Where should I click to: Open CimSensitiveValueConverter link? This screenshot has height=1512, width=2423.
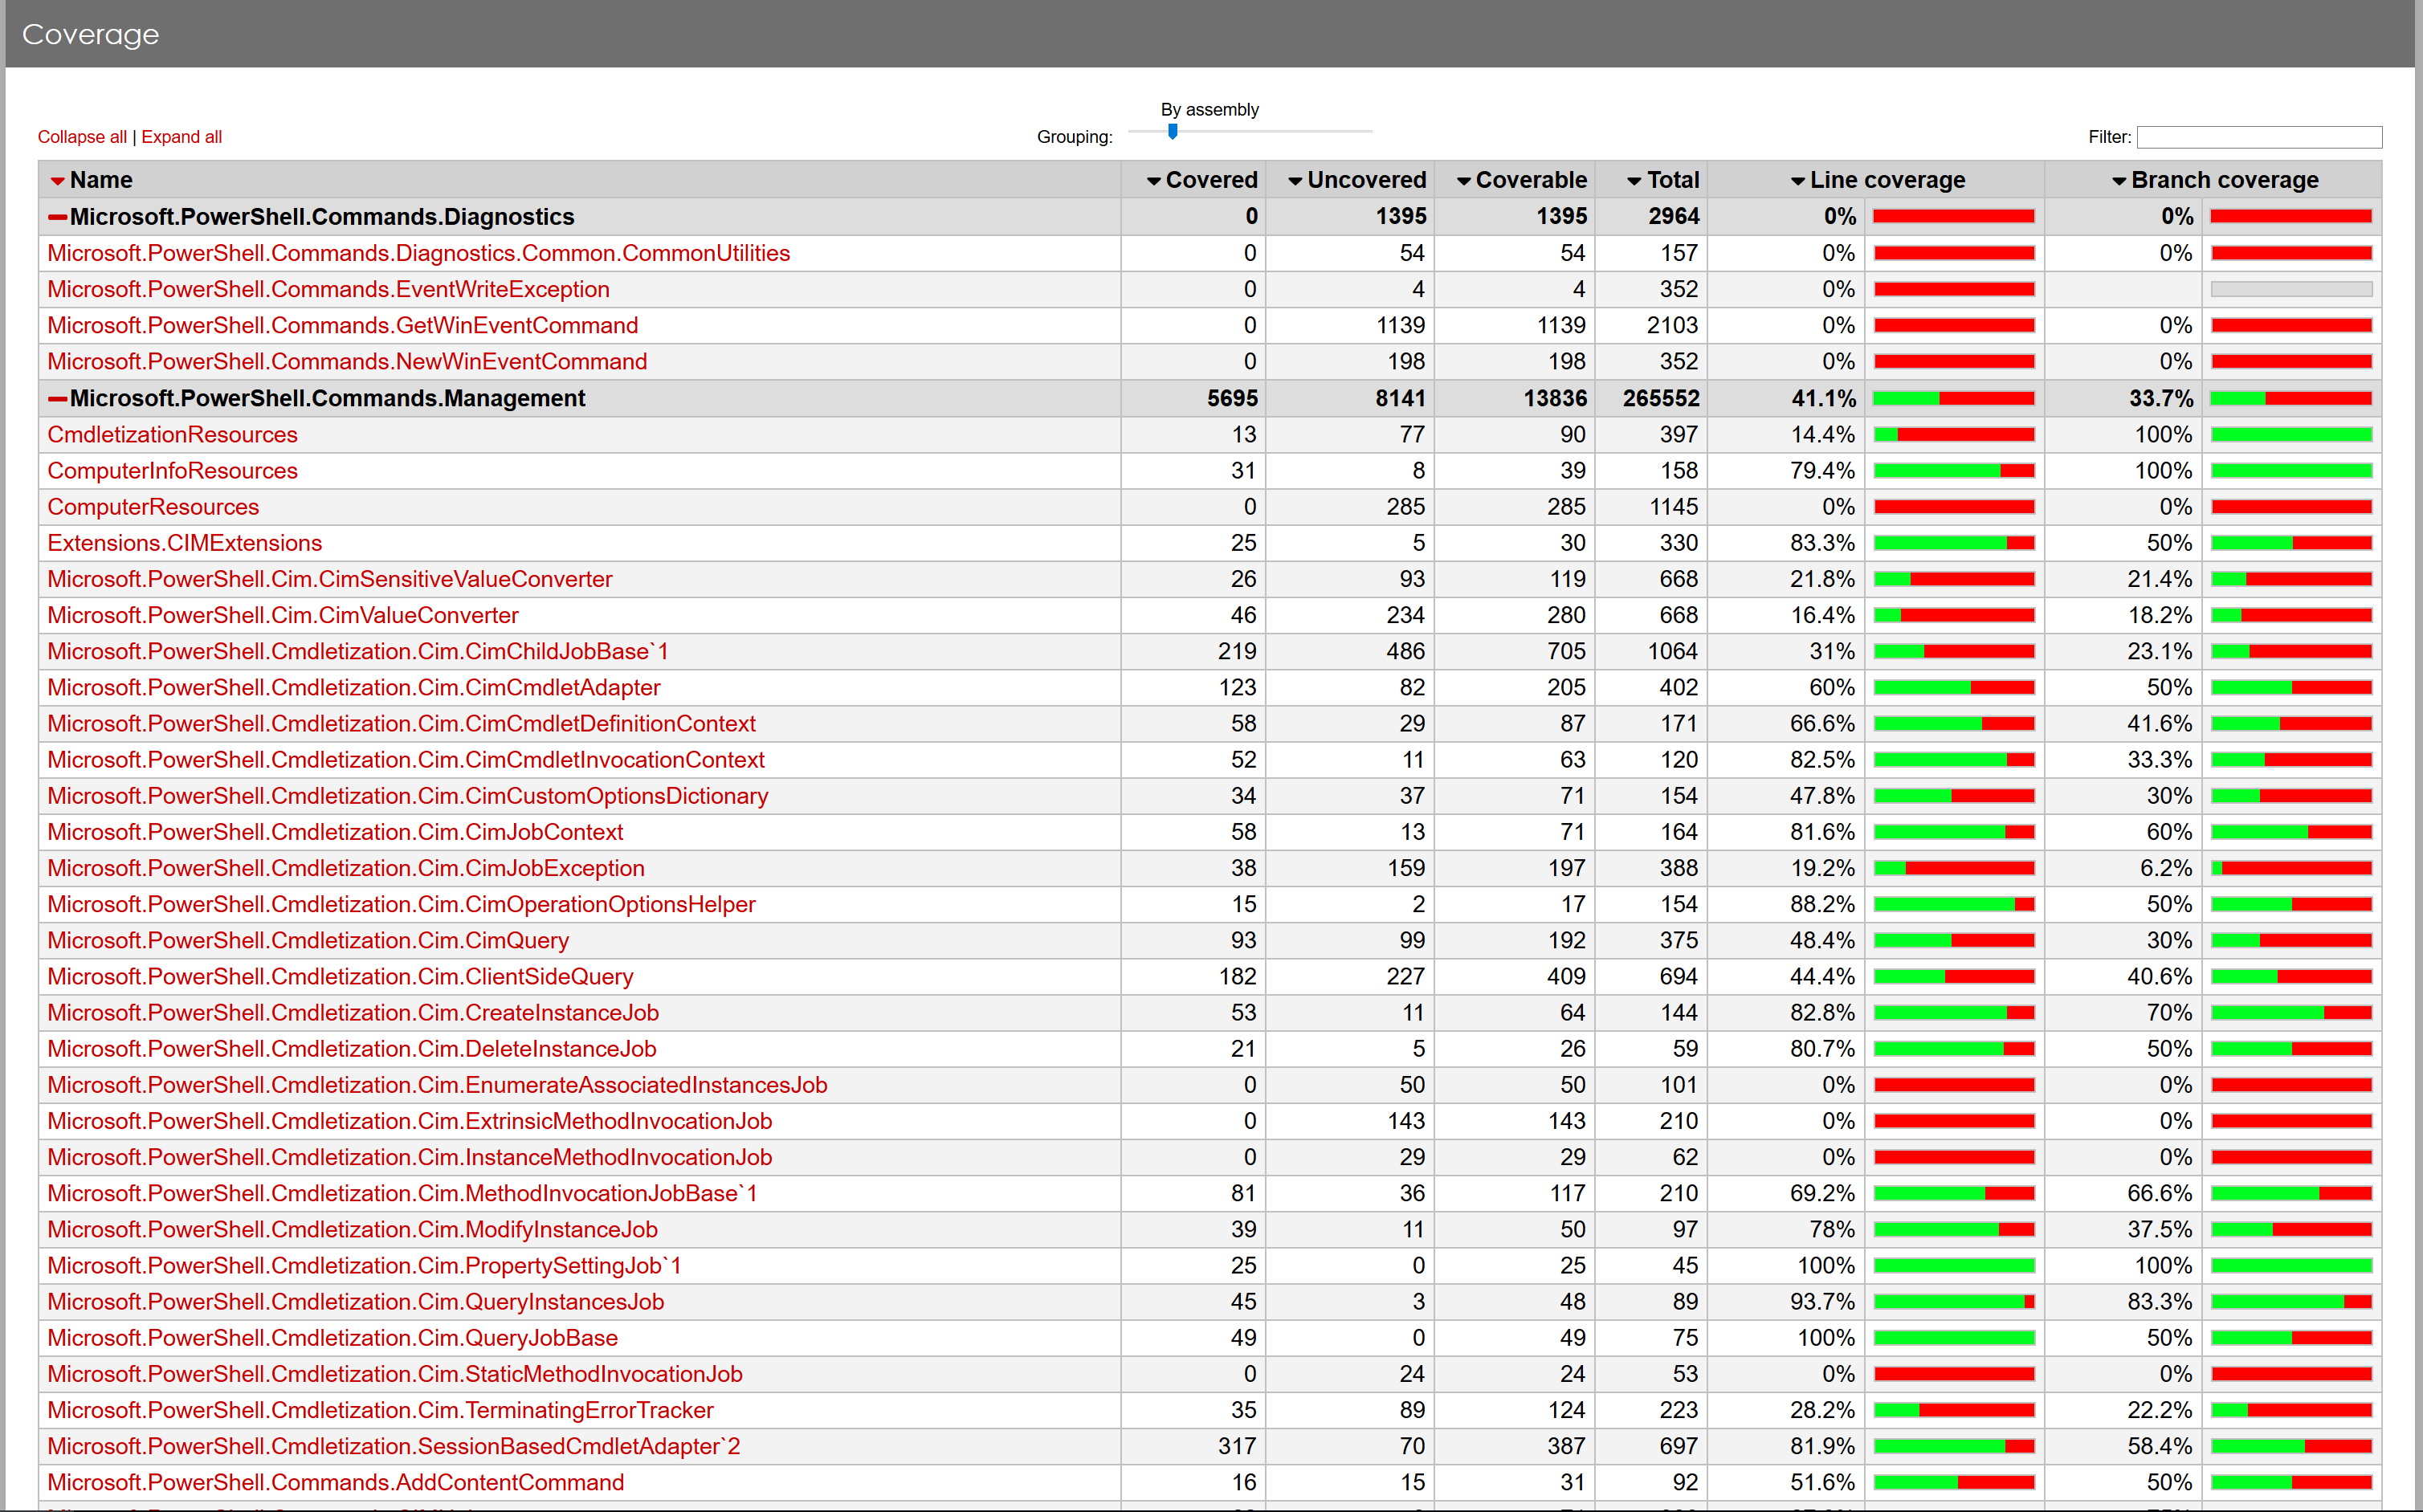(x=329, y=579)
